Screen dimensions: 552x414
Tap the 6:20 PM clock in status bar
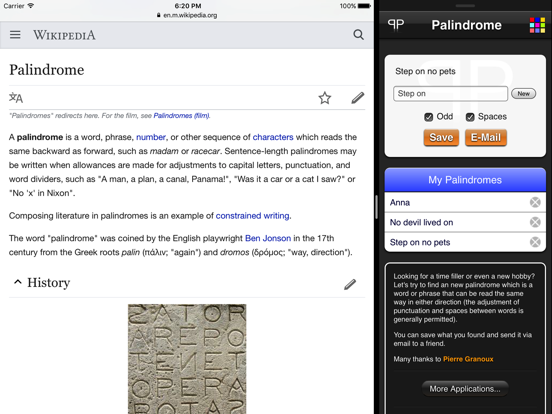point(188,6)
